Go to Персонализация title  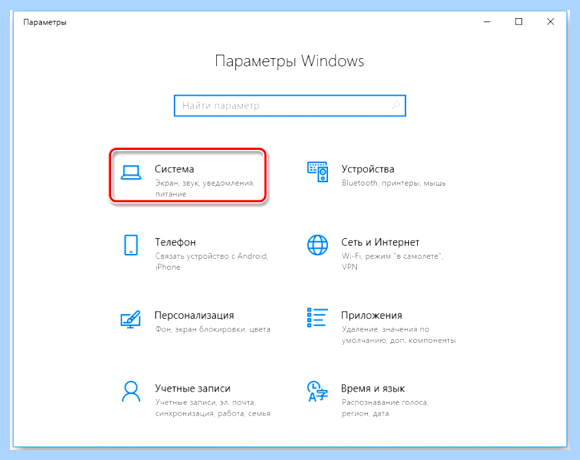(194, 315)
